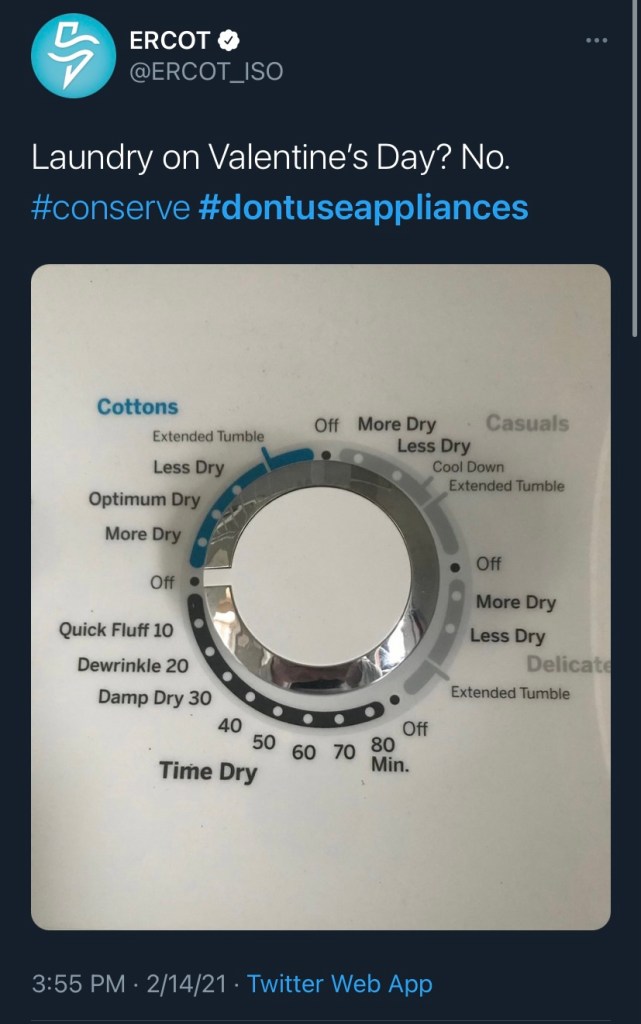This screenshot has width=641, height=1024.
Task: Click the scrollbar on the right edge
Action: (x=636, y=170)
